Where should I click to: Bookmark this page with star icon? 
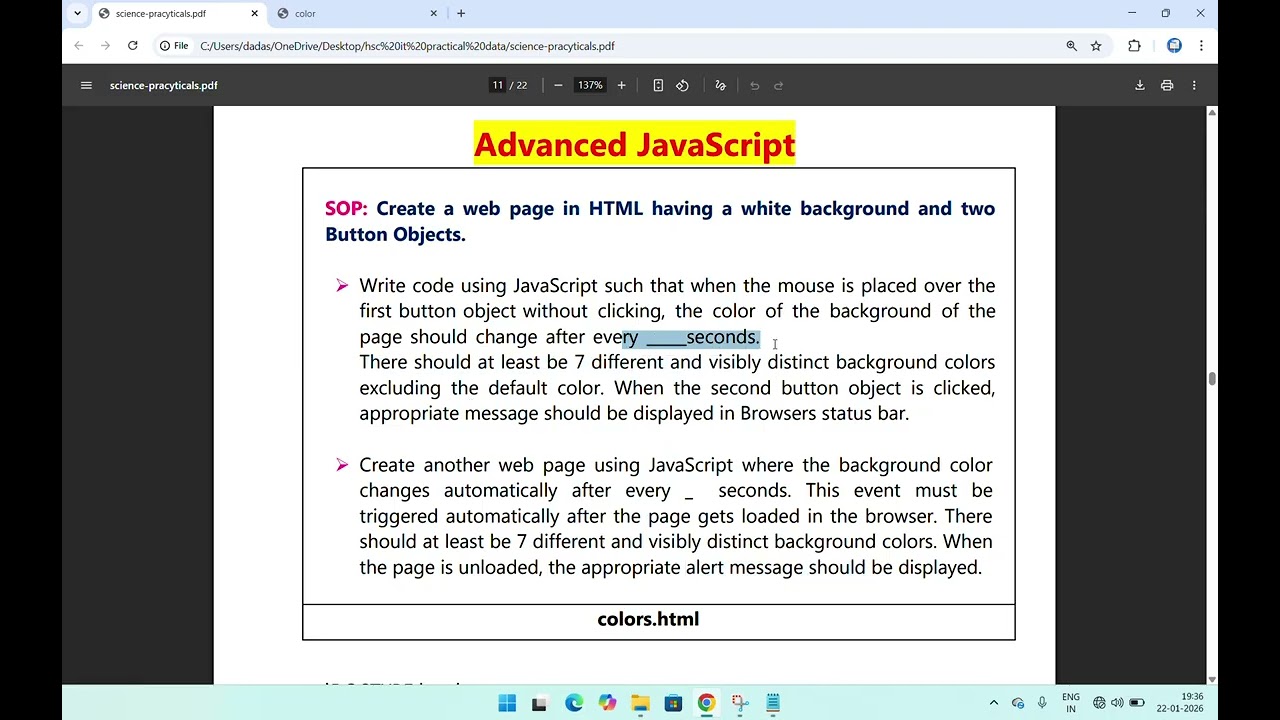(x=1096, y=45)
